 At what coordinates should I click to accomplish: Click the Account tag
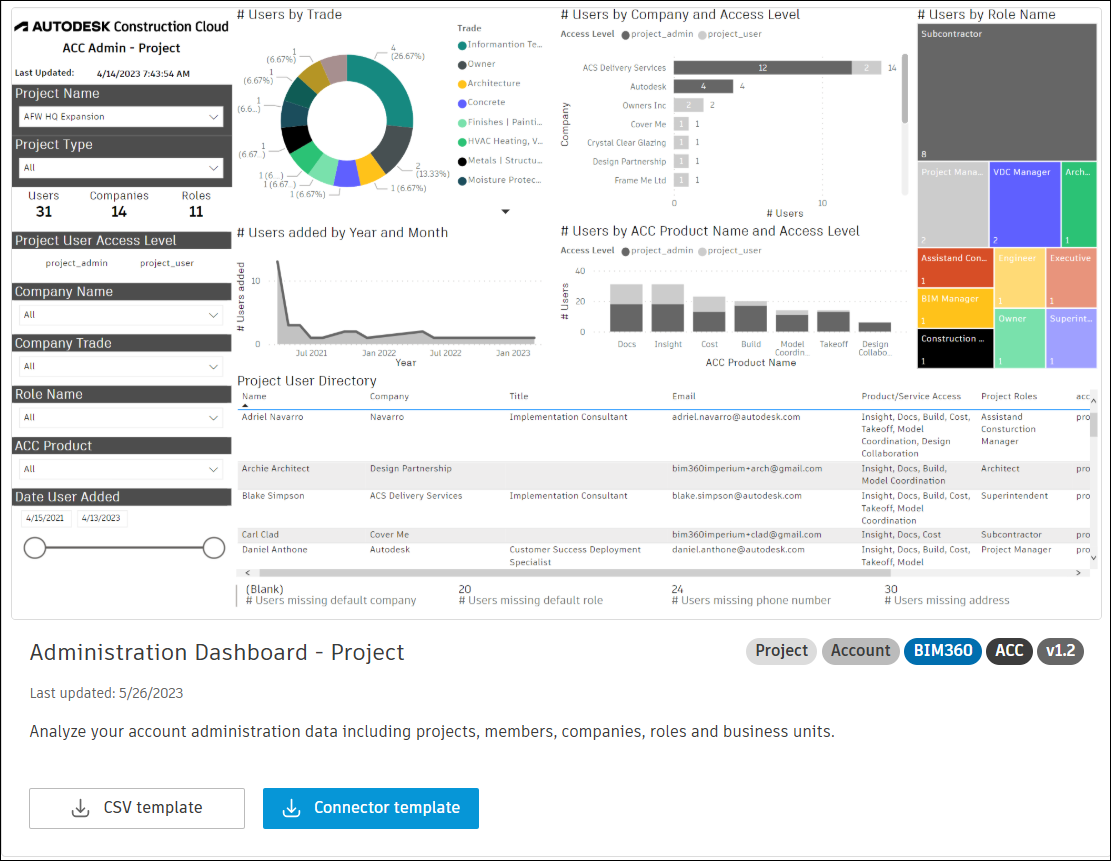(860, 651)
